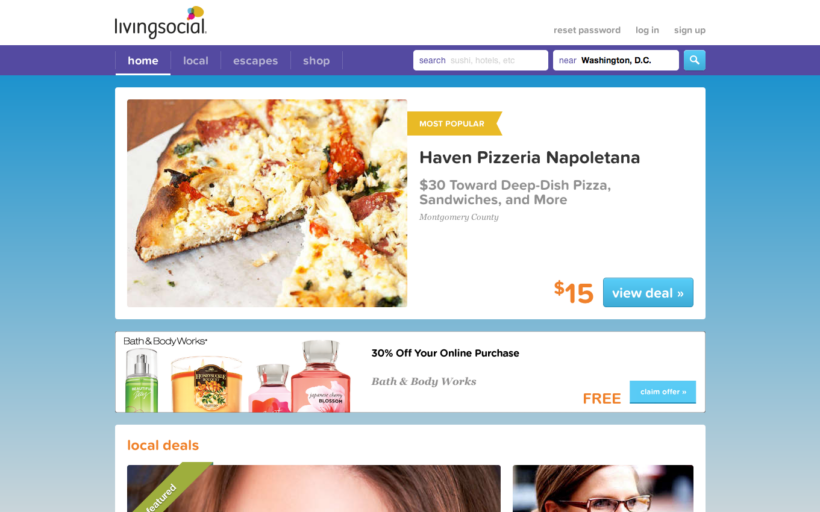Viewport: 820px width, 512px height.
Task: Switch to the local tab
Action: coord(196,61)
